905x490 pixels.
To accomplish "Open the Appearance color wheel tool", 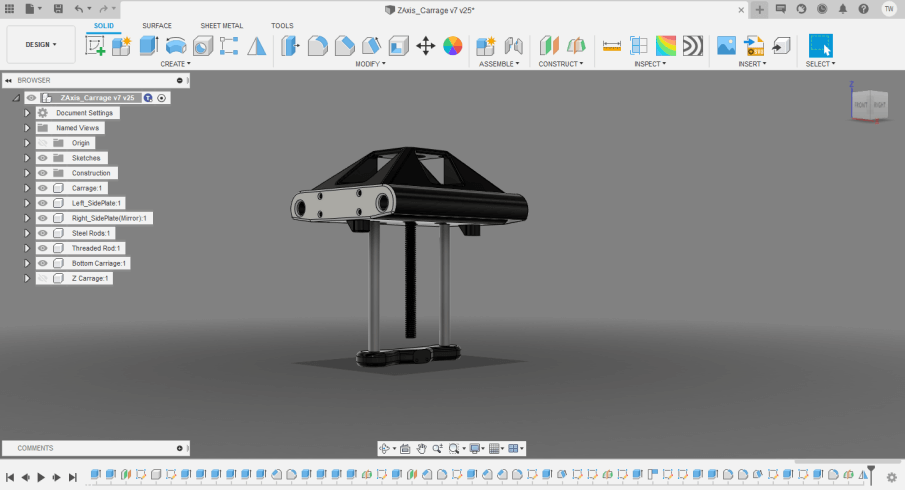I will pos(452,46).
